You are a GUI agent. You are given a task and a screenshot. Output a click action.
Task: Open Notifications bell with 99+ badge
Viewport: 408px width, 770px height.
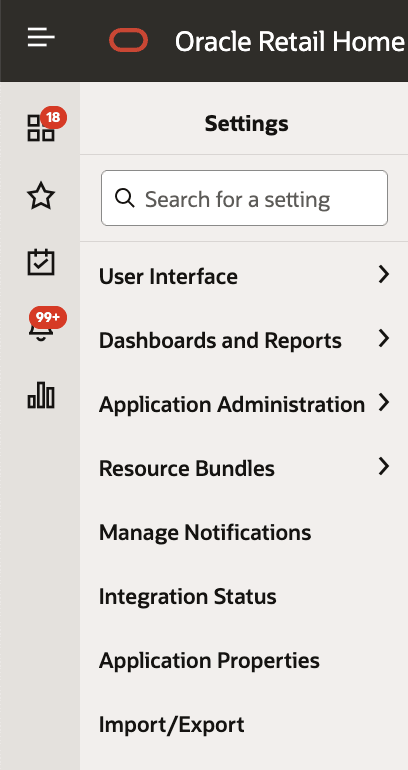[41, 328]
